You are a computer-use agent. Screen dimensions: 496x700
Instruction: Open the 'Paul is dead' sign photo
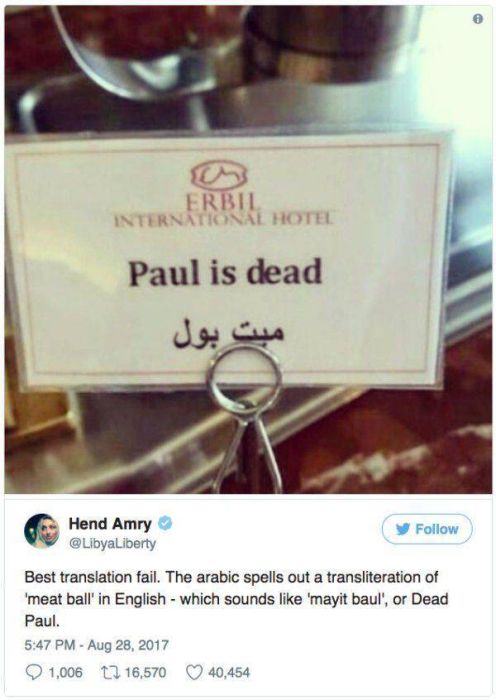click(248, 250)
